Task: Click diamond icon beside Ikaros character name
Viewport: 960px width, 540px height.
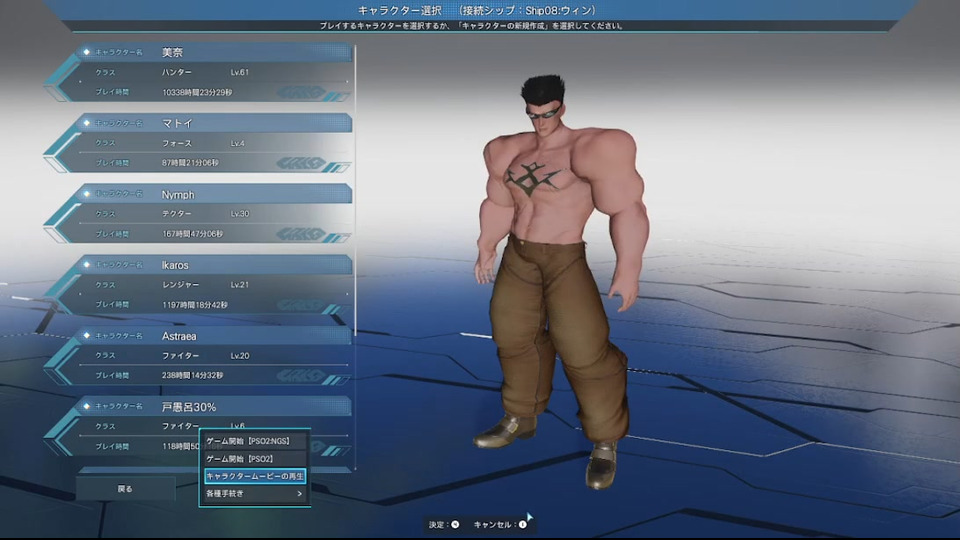Action: pos(86,264)
